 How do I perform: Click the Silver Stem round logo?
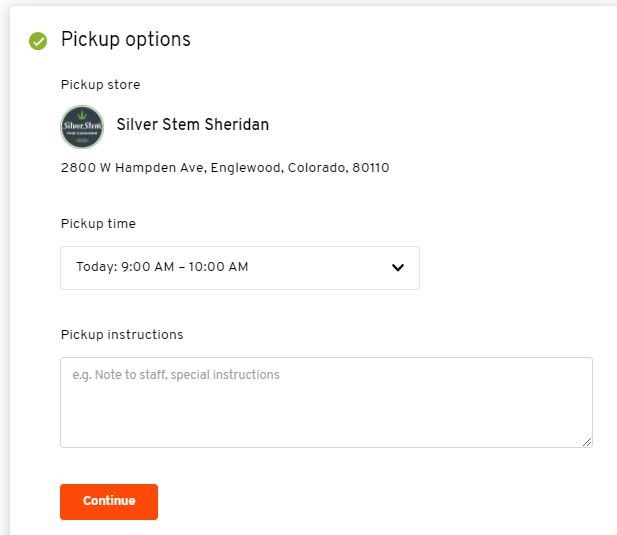coord(82,127)
